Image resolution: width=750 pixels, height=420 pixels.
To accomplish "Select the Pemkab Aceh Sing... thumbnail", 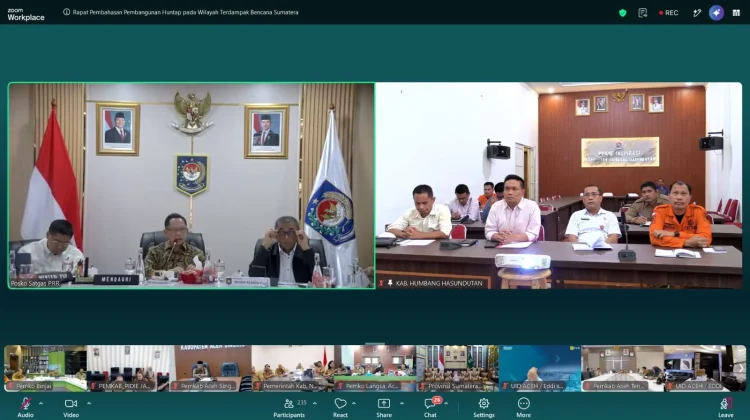I will pyautogui.click(x=210, y=368).
